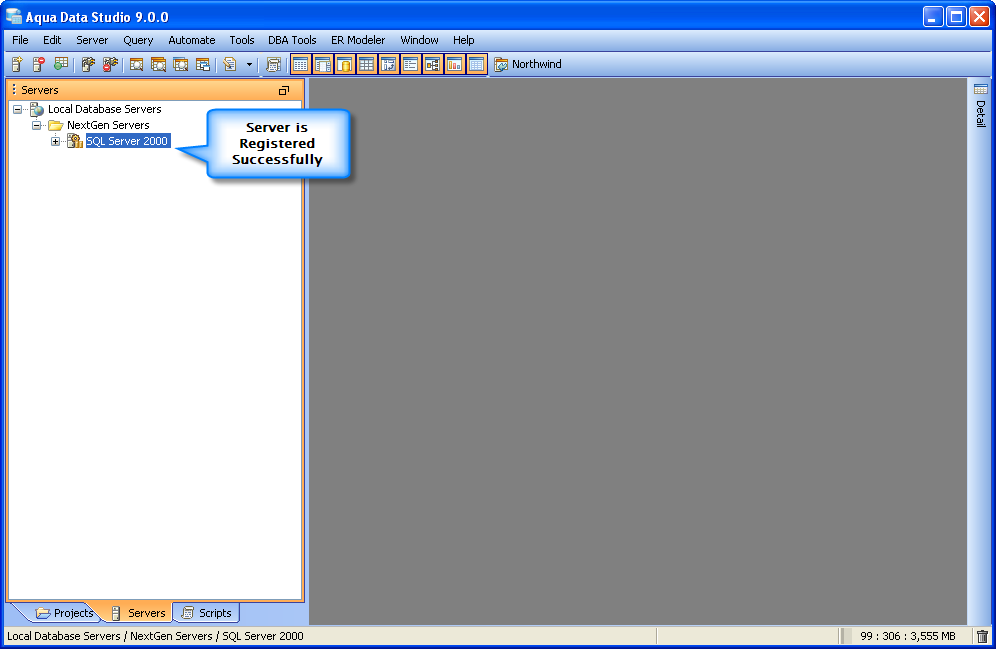This screenshot has height=649, width=996.
Task: Click the NextGen Servers folder icon
Action: click(x=56, y=125)
